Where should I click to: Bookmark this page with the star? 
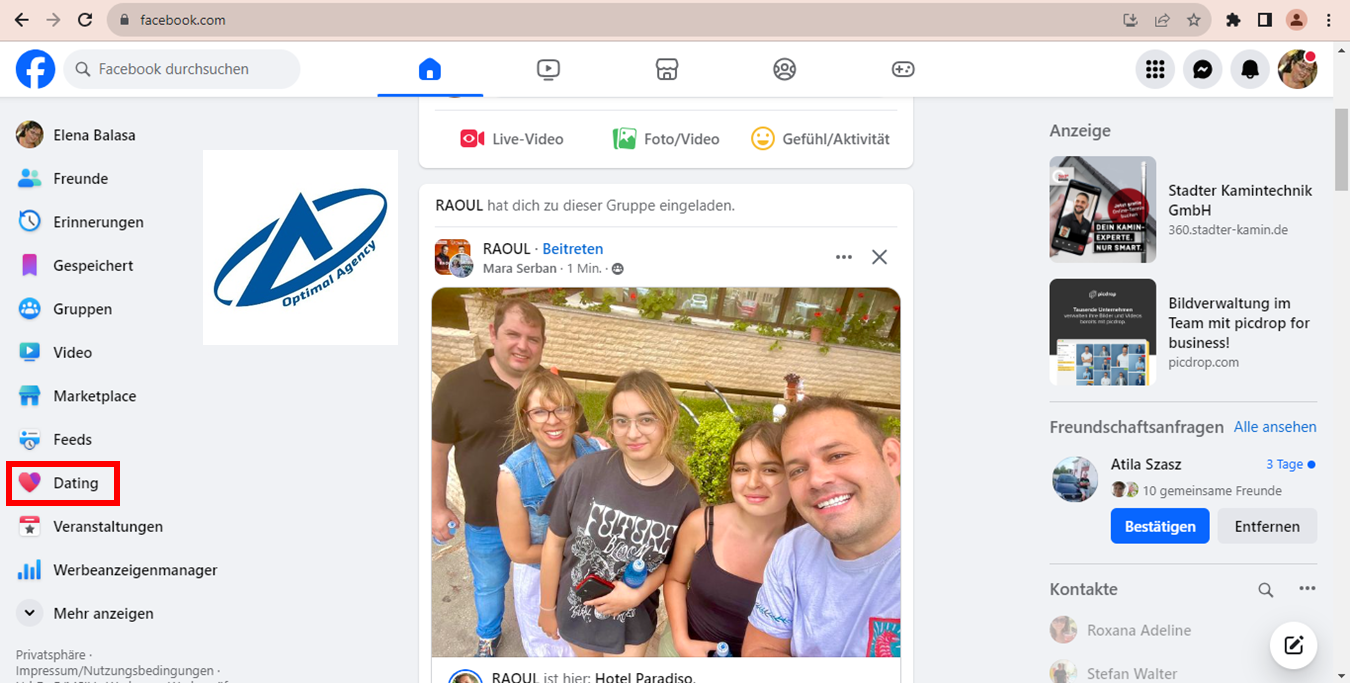tap(1193, 20)
